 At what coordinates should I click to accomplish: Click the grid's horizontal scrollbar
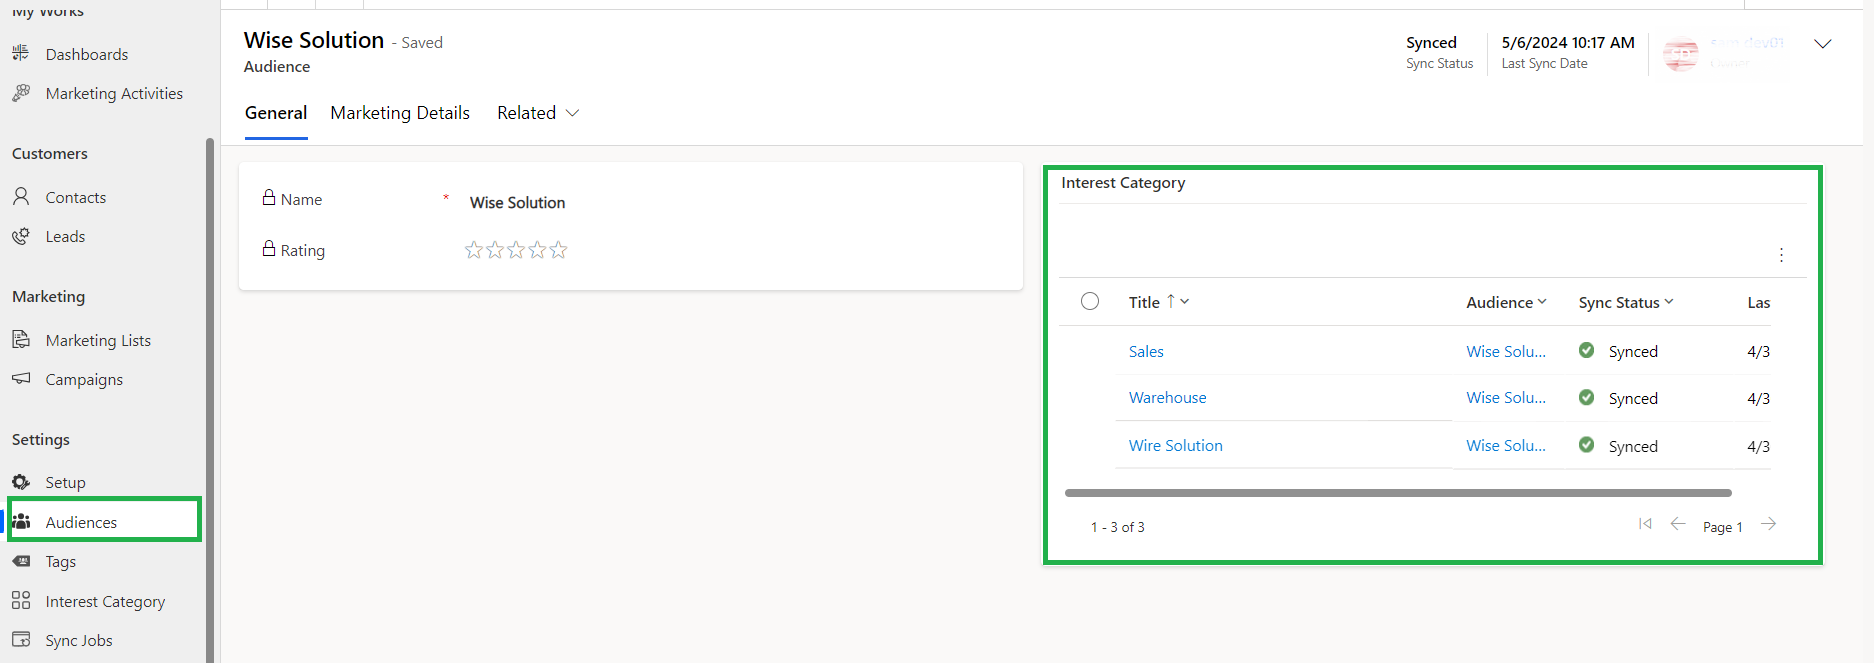[x=1397, y=493]
